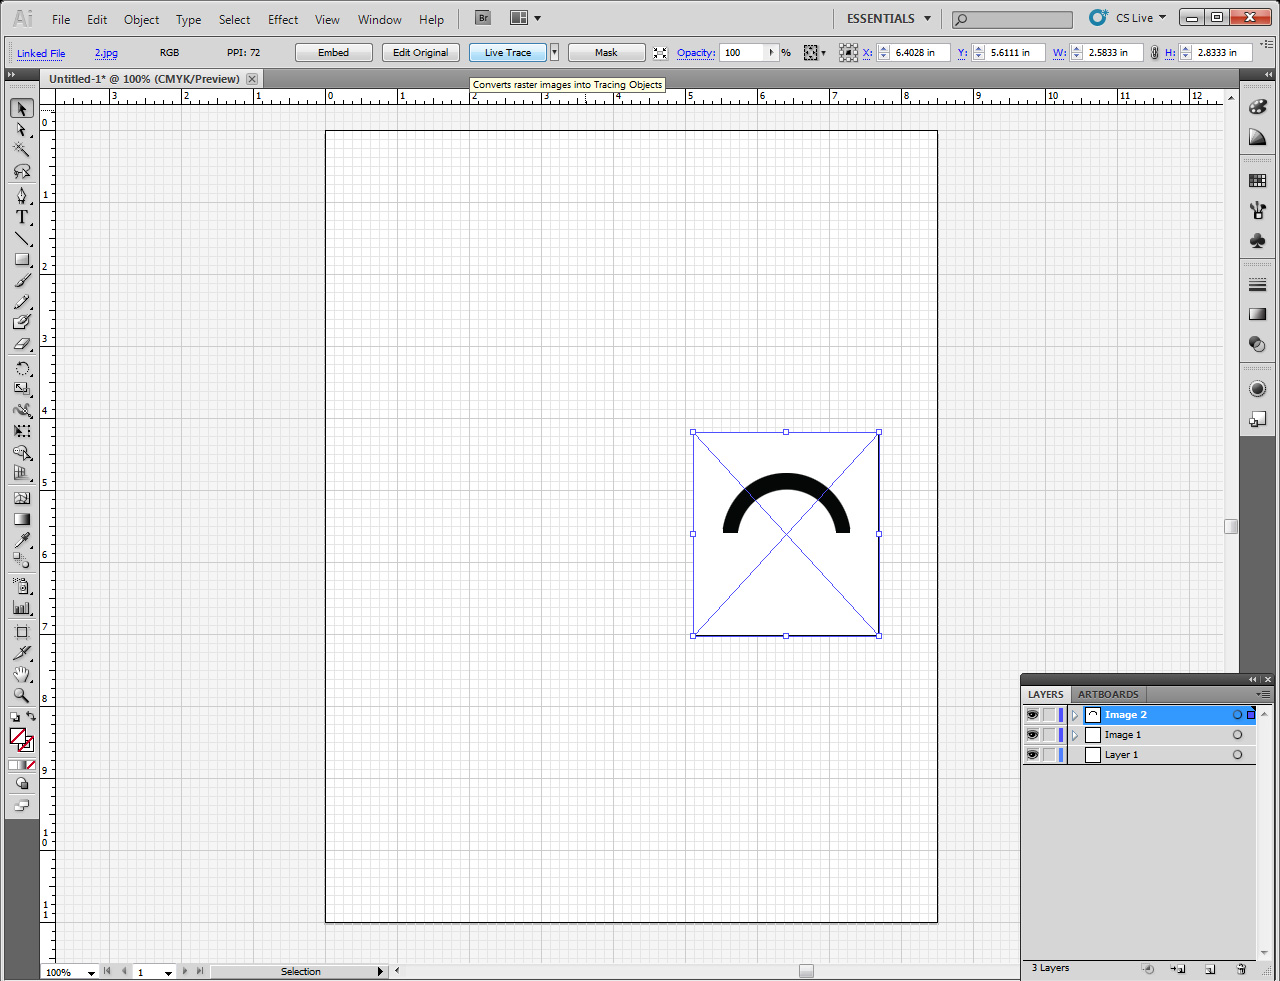The image size is (1280, 981).
Task: Open the Effect menu
Action: click(x=283, y=19)
